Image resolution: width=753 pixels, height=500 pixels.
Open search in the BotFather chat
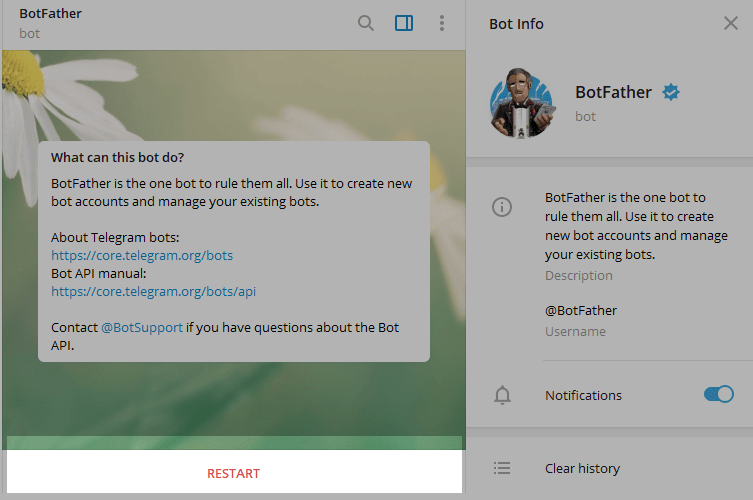(366, 23)
